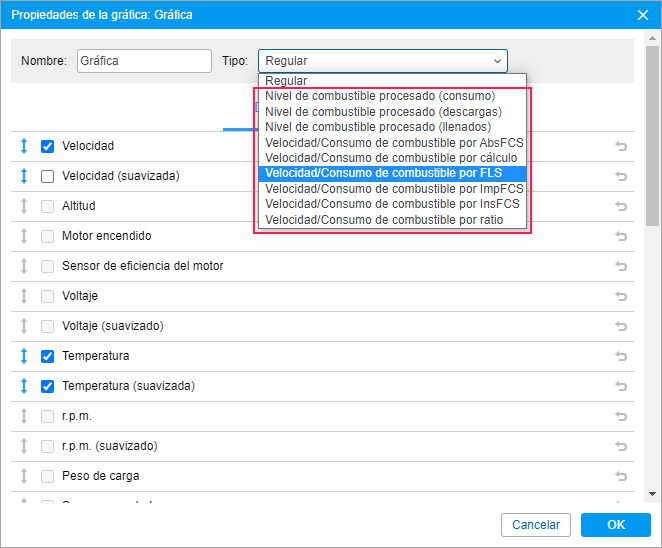This screenshot has height=548, width=662.
Task: Uncheck the Temperatura checkbox
Action: click(47, 356)
